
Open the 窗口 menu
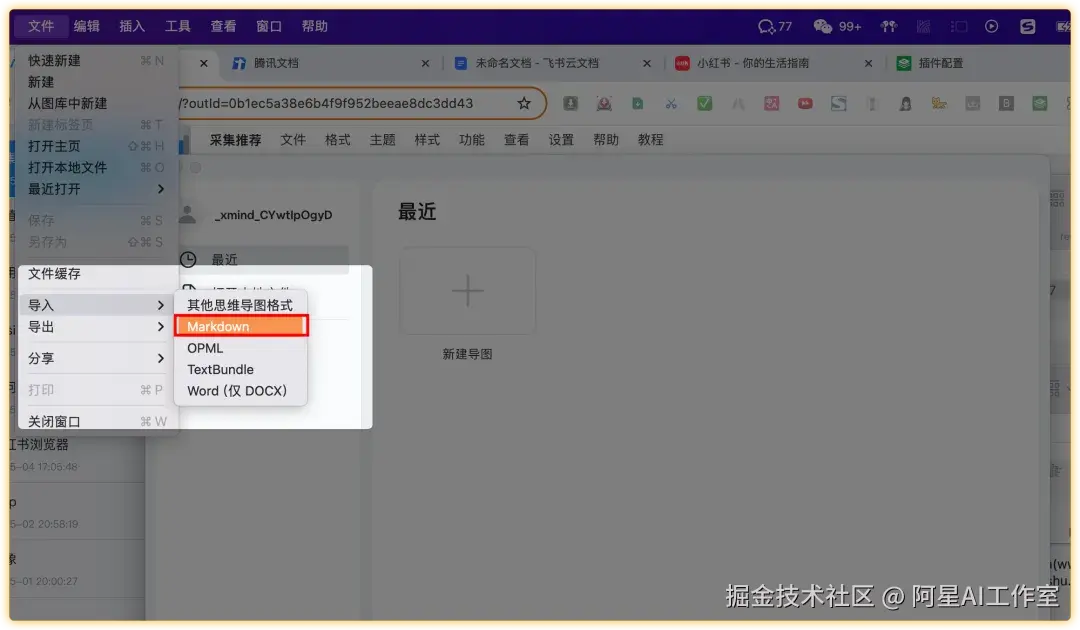click(269, 26)
